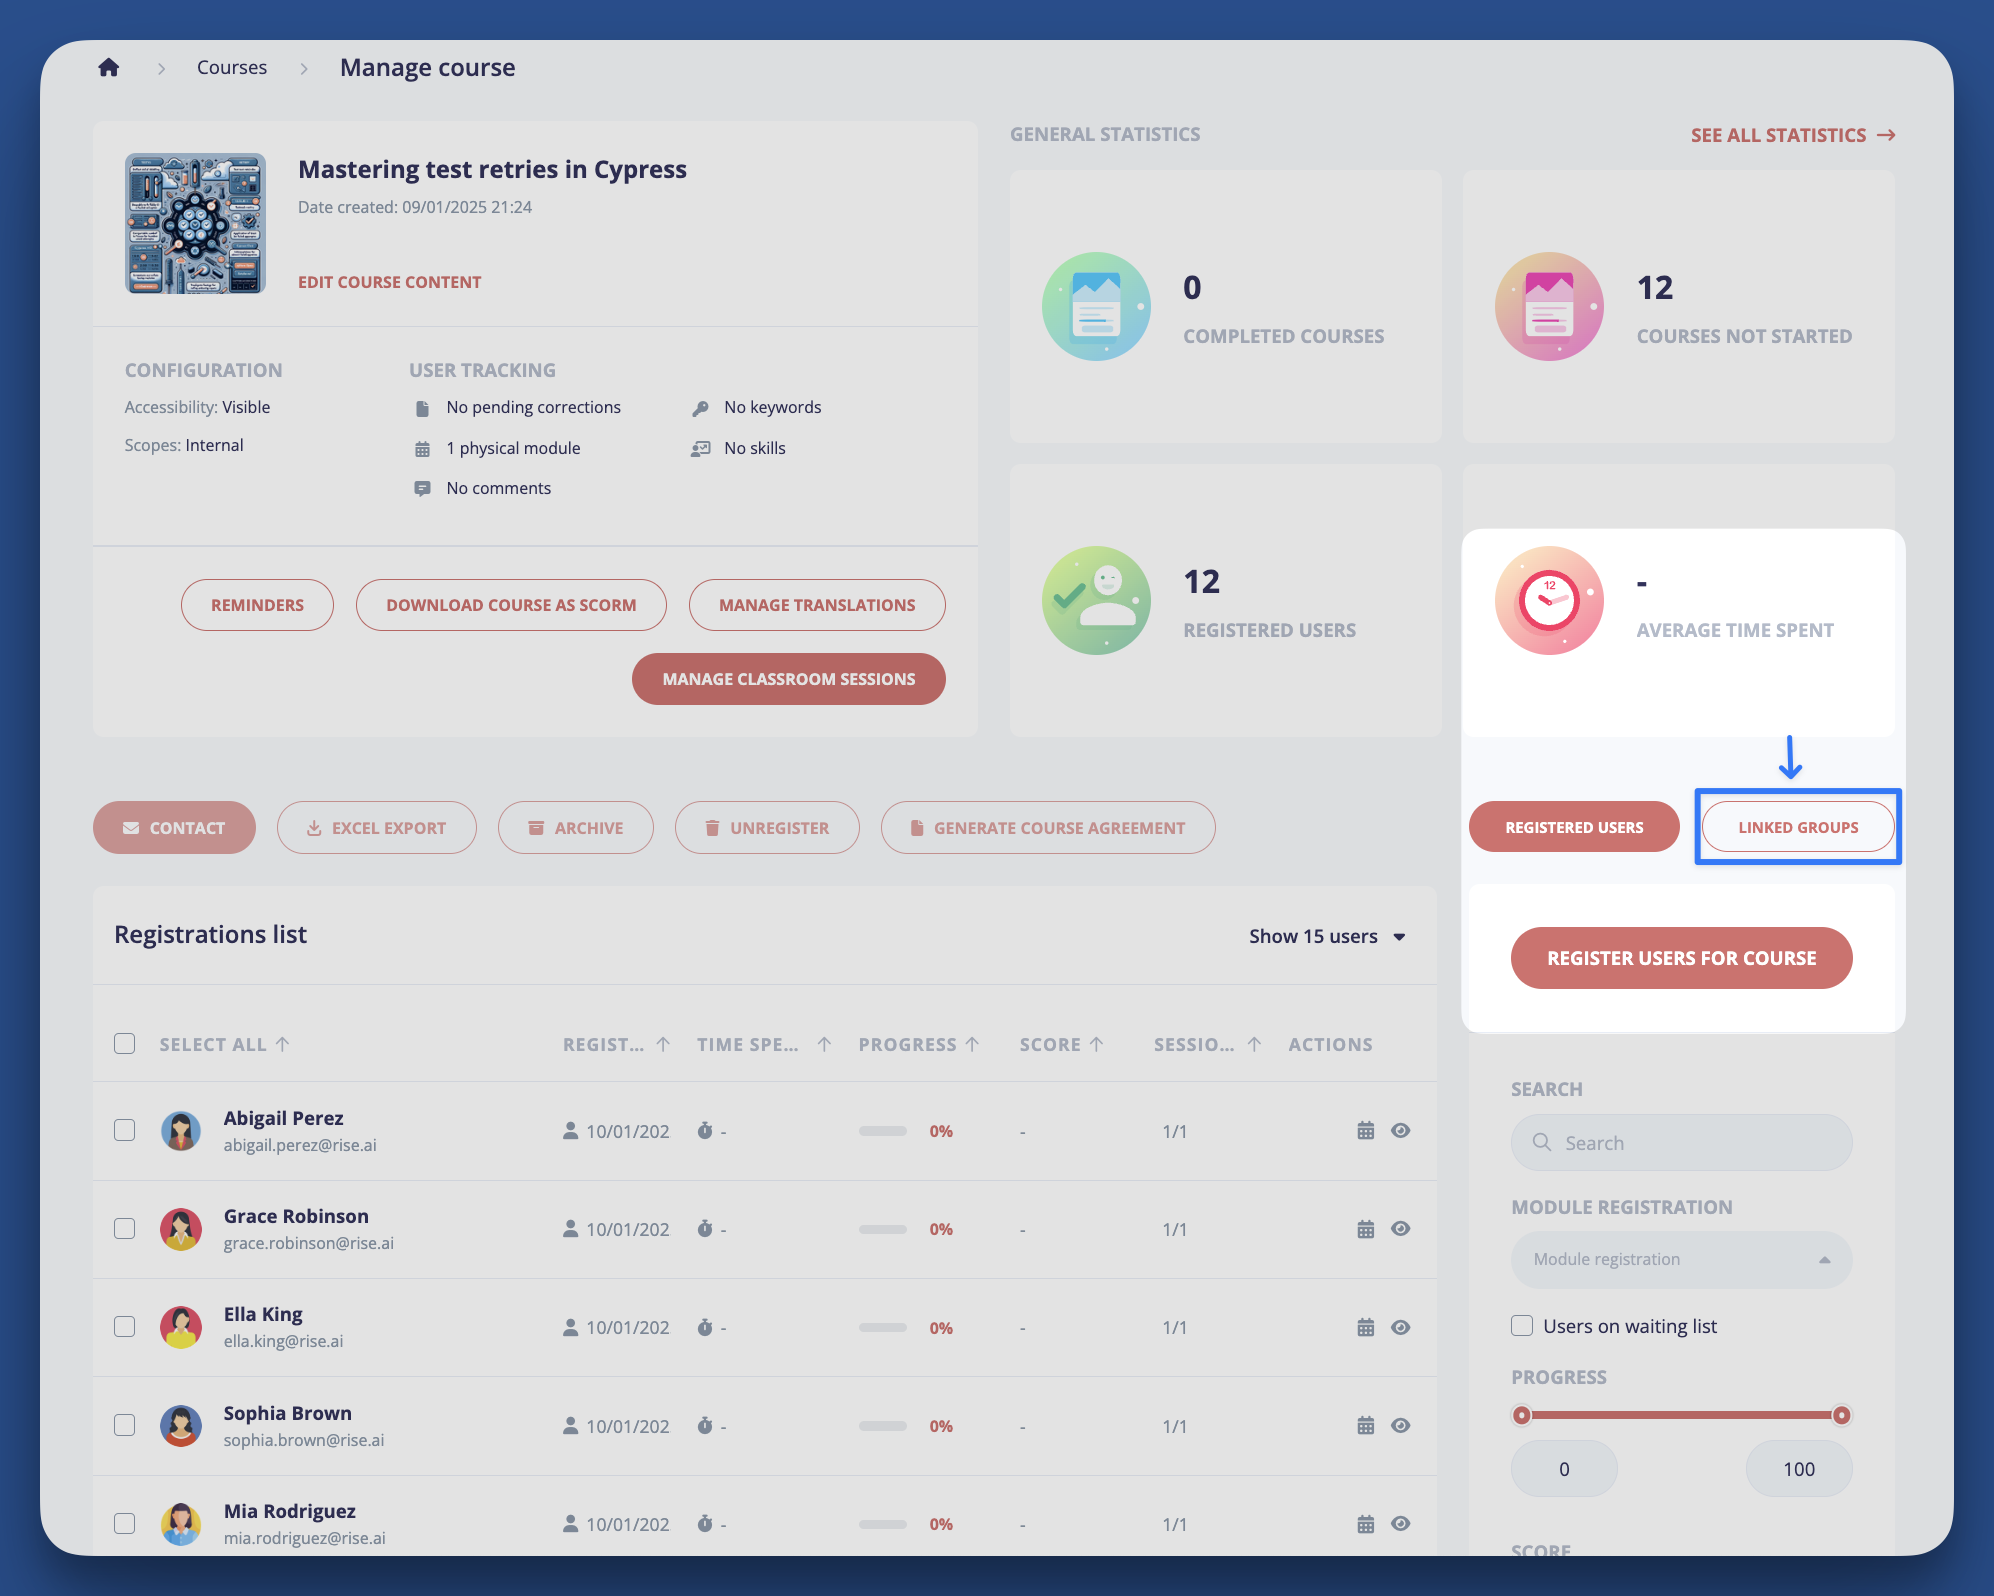This screenshot has height=1596, width=1994.
Task: Expand Module registration dropdown
Action: (1682, 1259)
